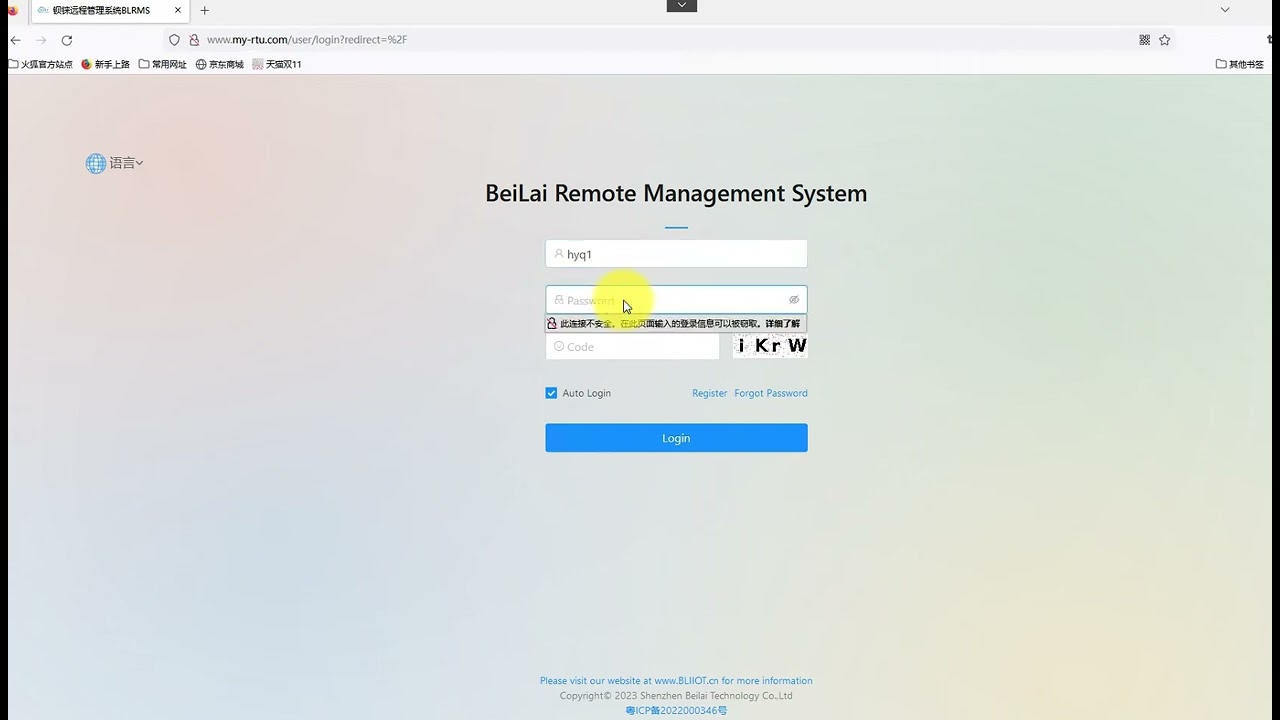Click the shield tracking protection icon
This screenshot has width=1280, height=720.
click(x=174, y=40)
